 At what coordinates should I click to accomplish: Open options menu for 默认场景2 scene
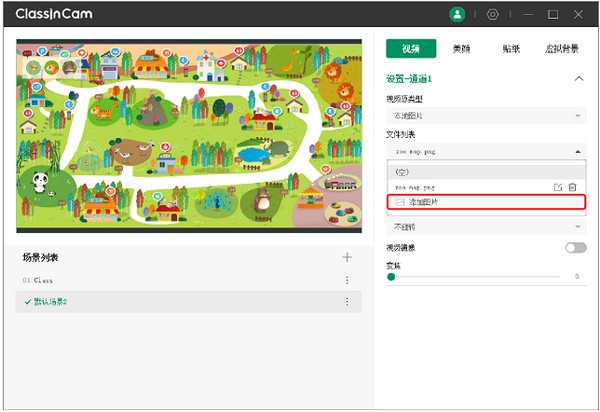[347, 302]
